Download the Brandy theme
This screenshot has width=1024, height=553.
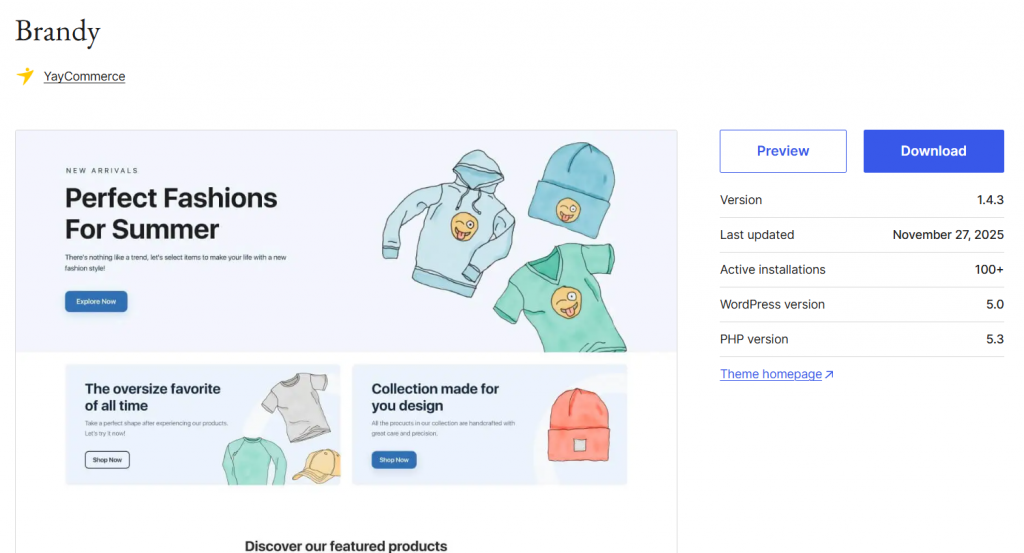coord(933,151)
